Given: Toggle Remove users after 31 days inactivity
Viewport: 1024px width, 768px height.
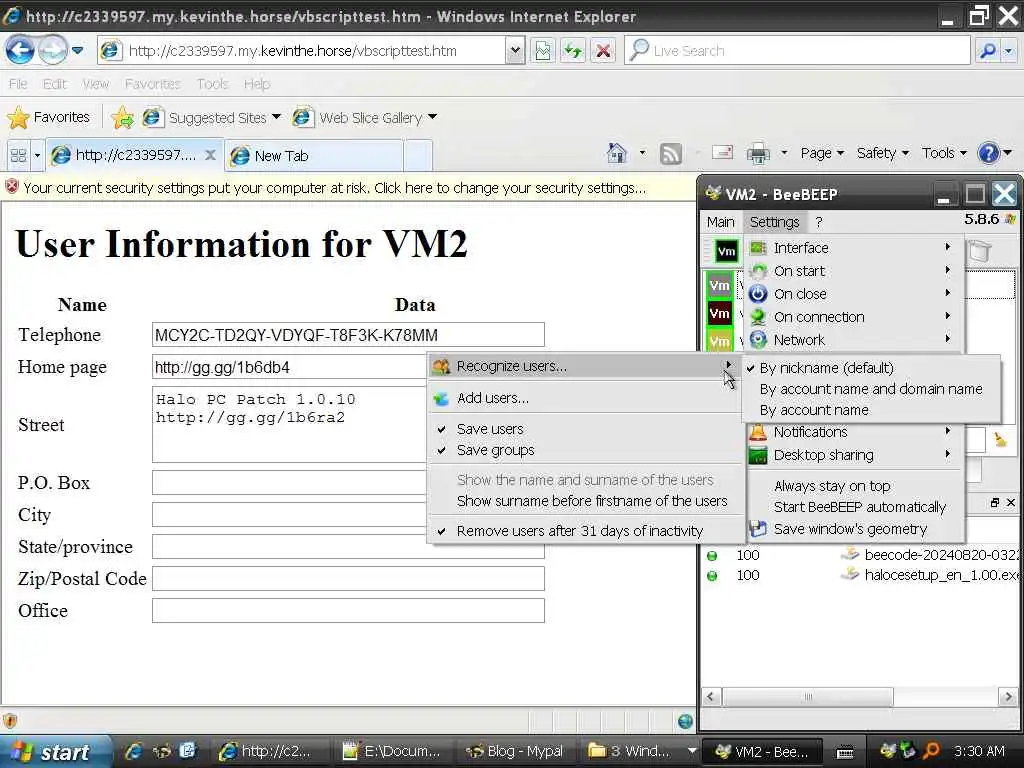Looking at the screenshot, I should point(585,531).
